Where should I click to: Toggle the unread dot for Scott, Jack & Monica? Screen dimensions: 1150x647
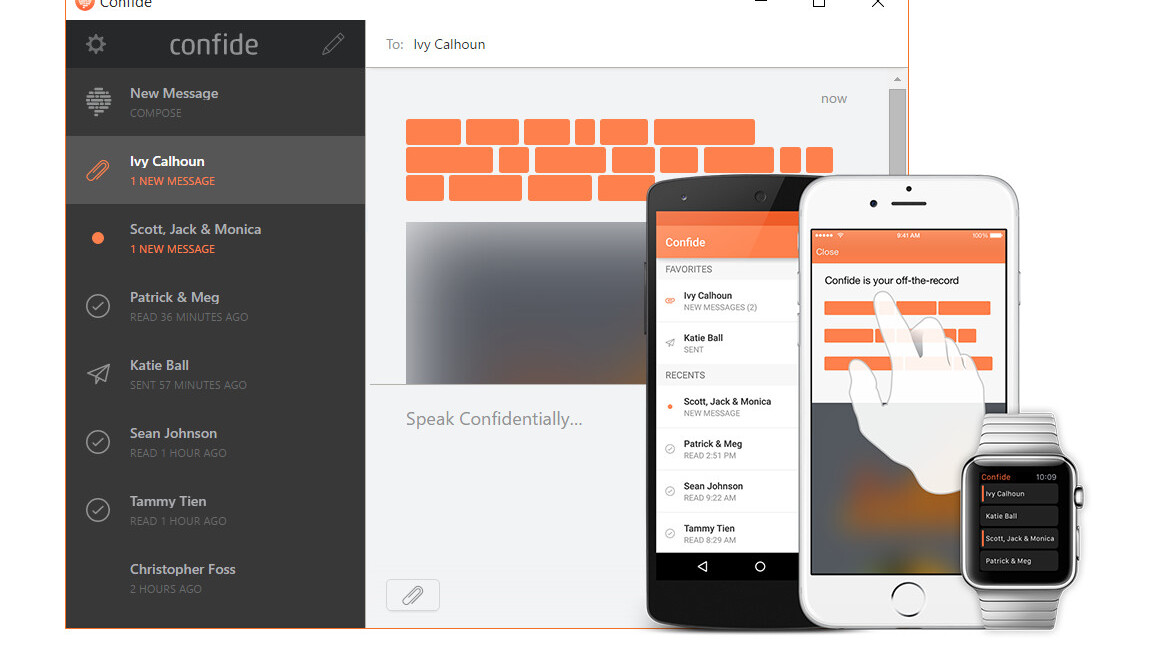tap(97, 238)
